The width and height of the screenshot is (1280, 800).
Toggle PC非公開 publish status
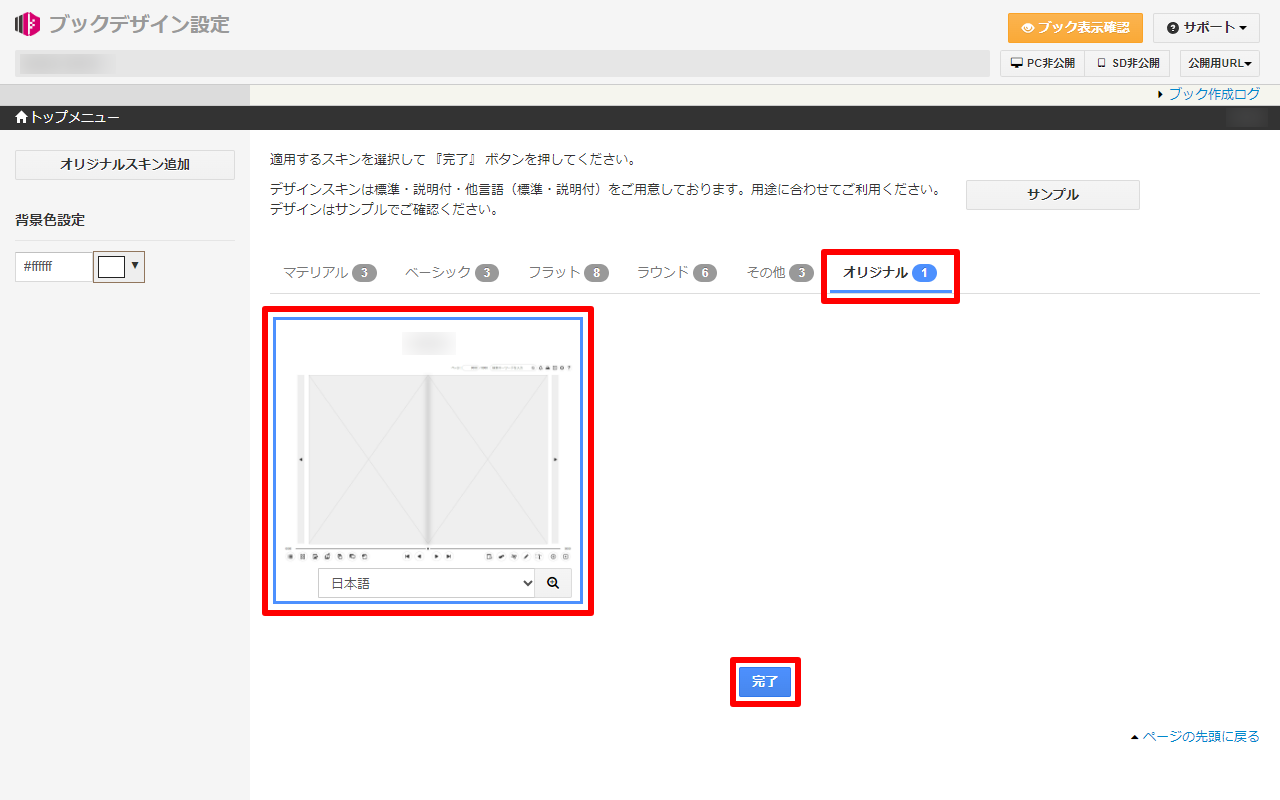pos(1042,63)
